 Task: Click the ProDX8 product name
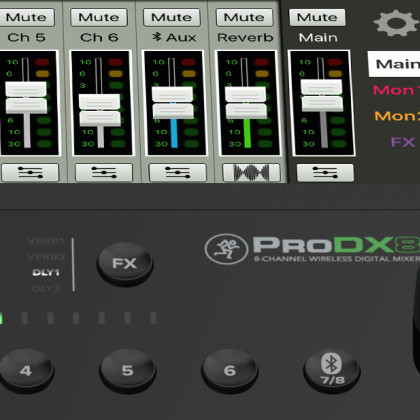[x=336, y=245]
